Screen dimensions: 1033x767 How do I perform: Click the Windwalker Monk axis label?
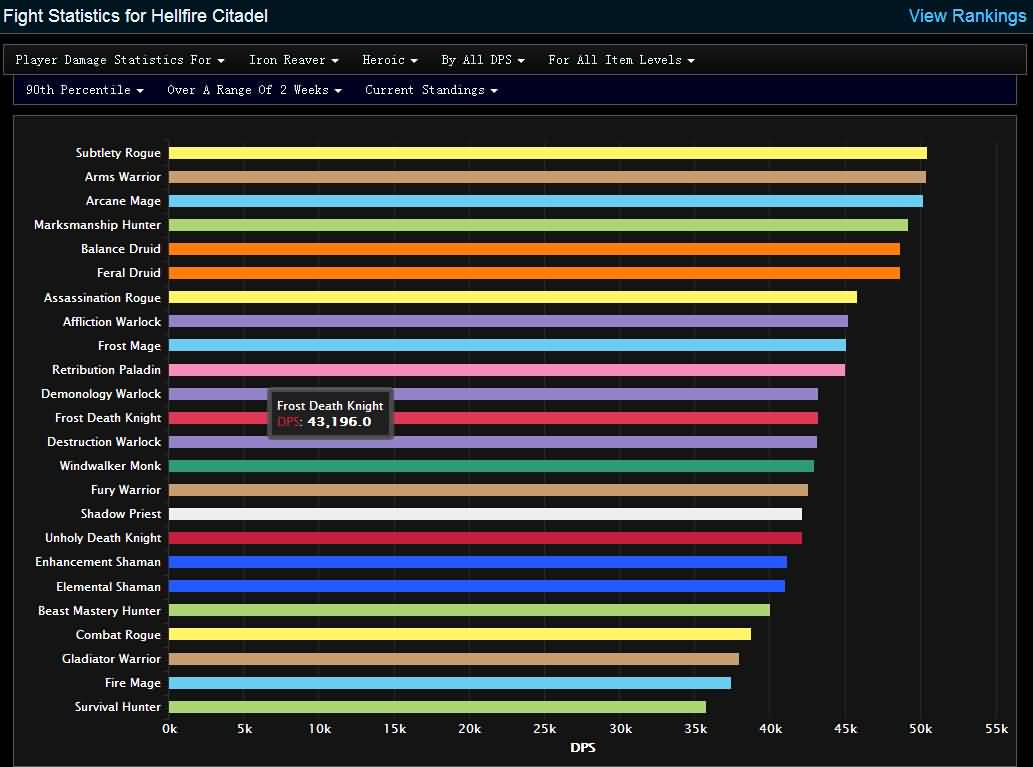110,466
